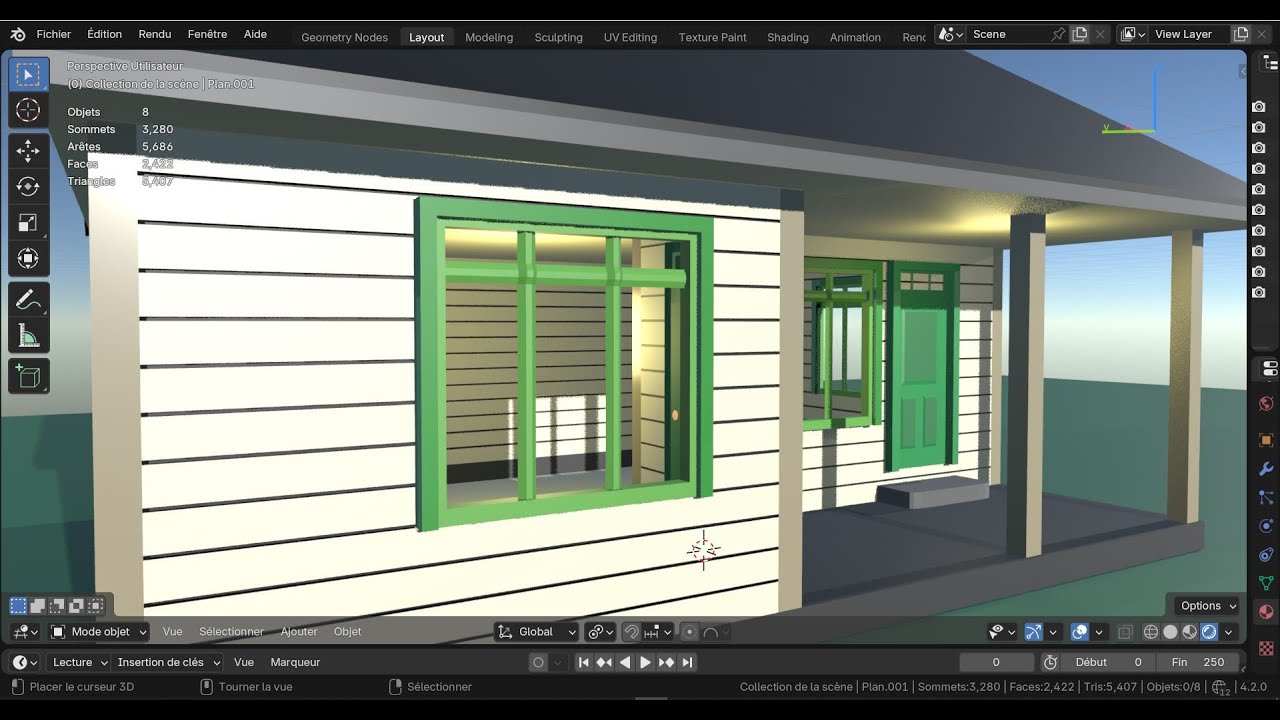Switch to the UV Editing tab
The width and height of the screenshot is (1280, 720).
click(630, 37)
